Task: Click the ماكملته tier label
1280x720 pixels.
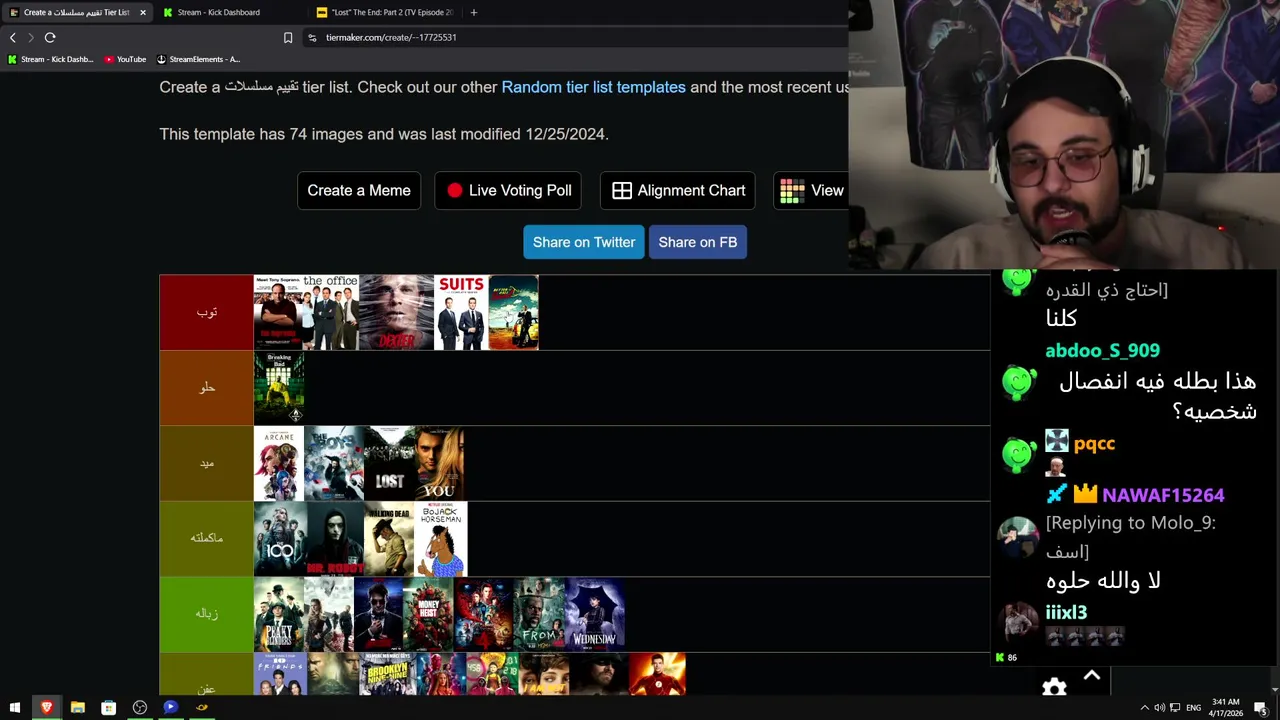Action: click(x=206, y=539)
